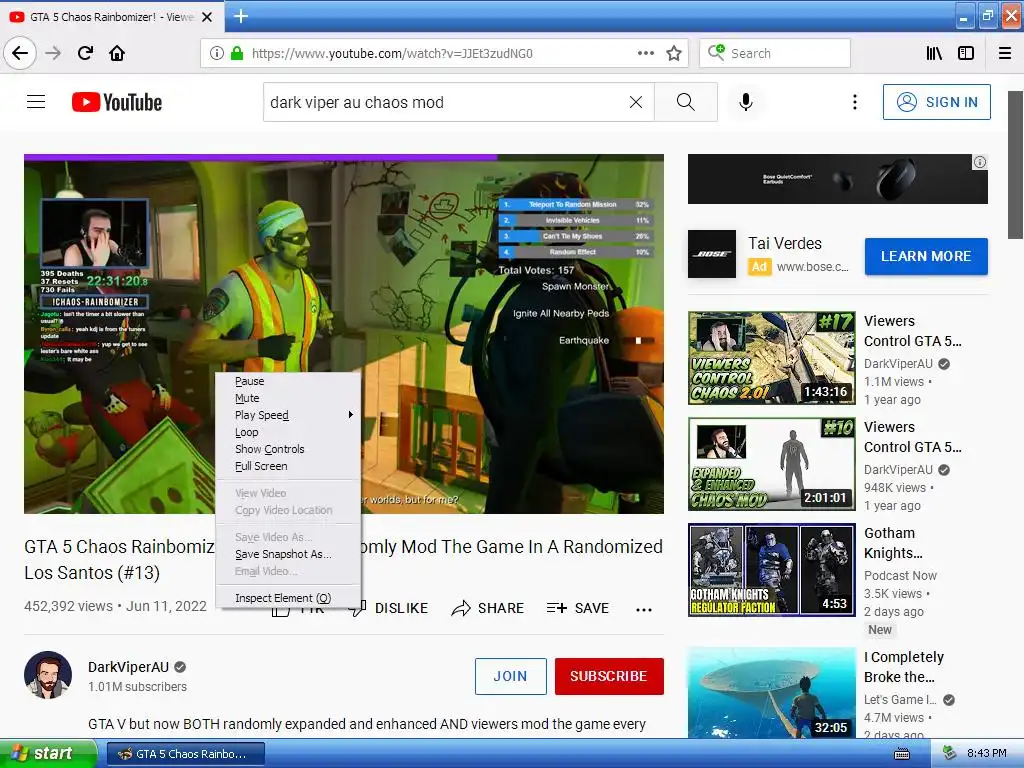Open the browser home page
The width and height of the screenshot is (1024, 768).
pos(117,53)
